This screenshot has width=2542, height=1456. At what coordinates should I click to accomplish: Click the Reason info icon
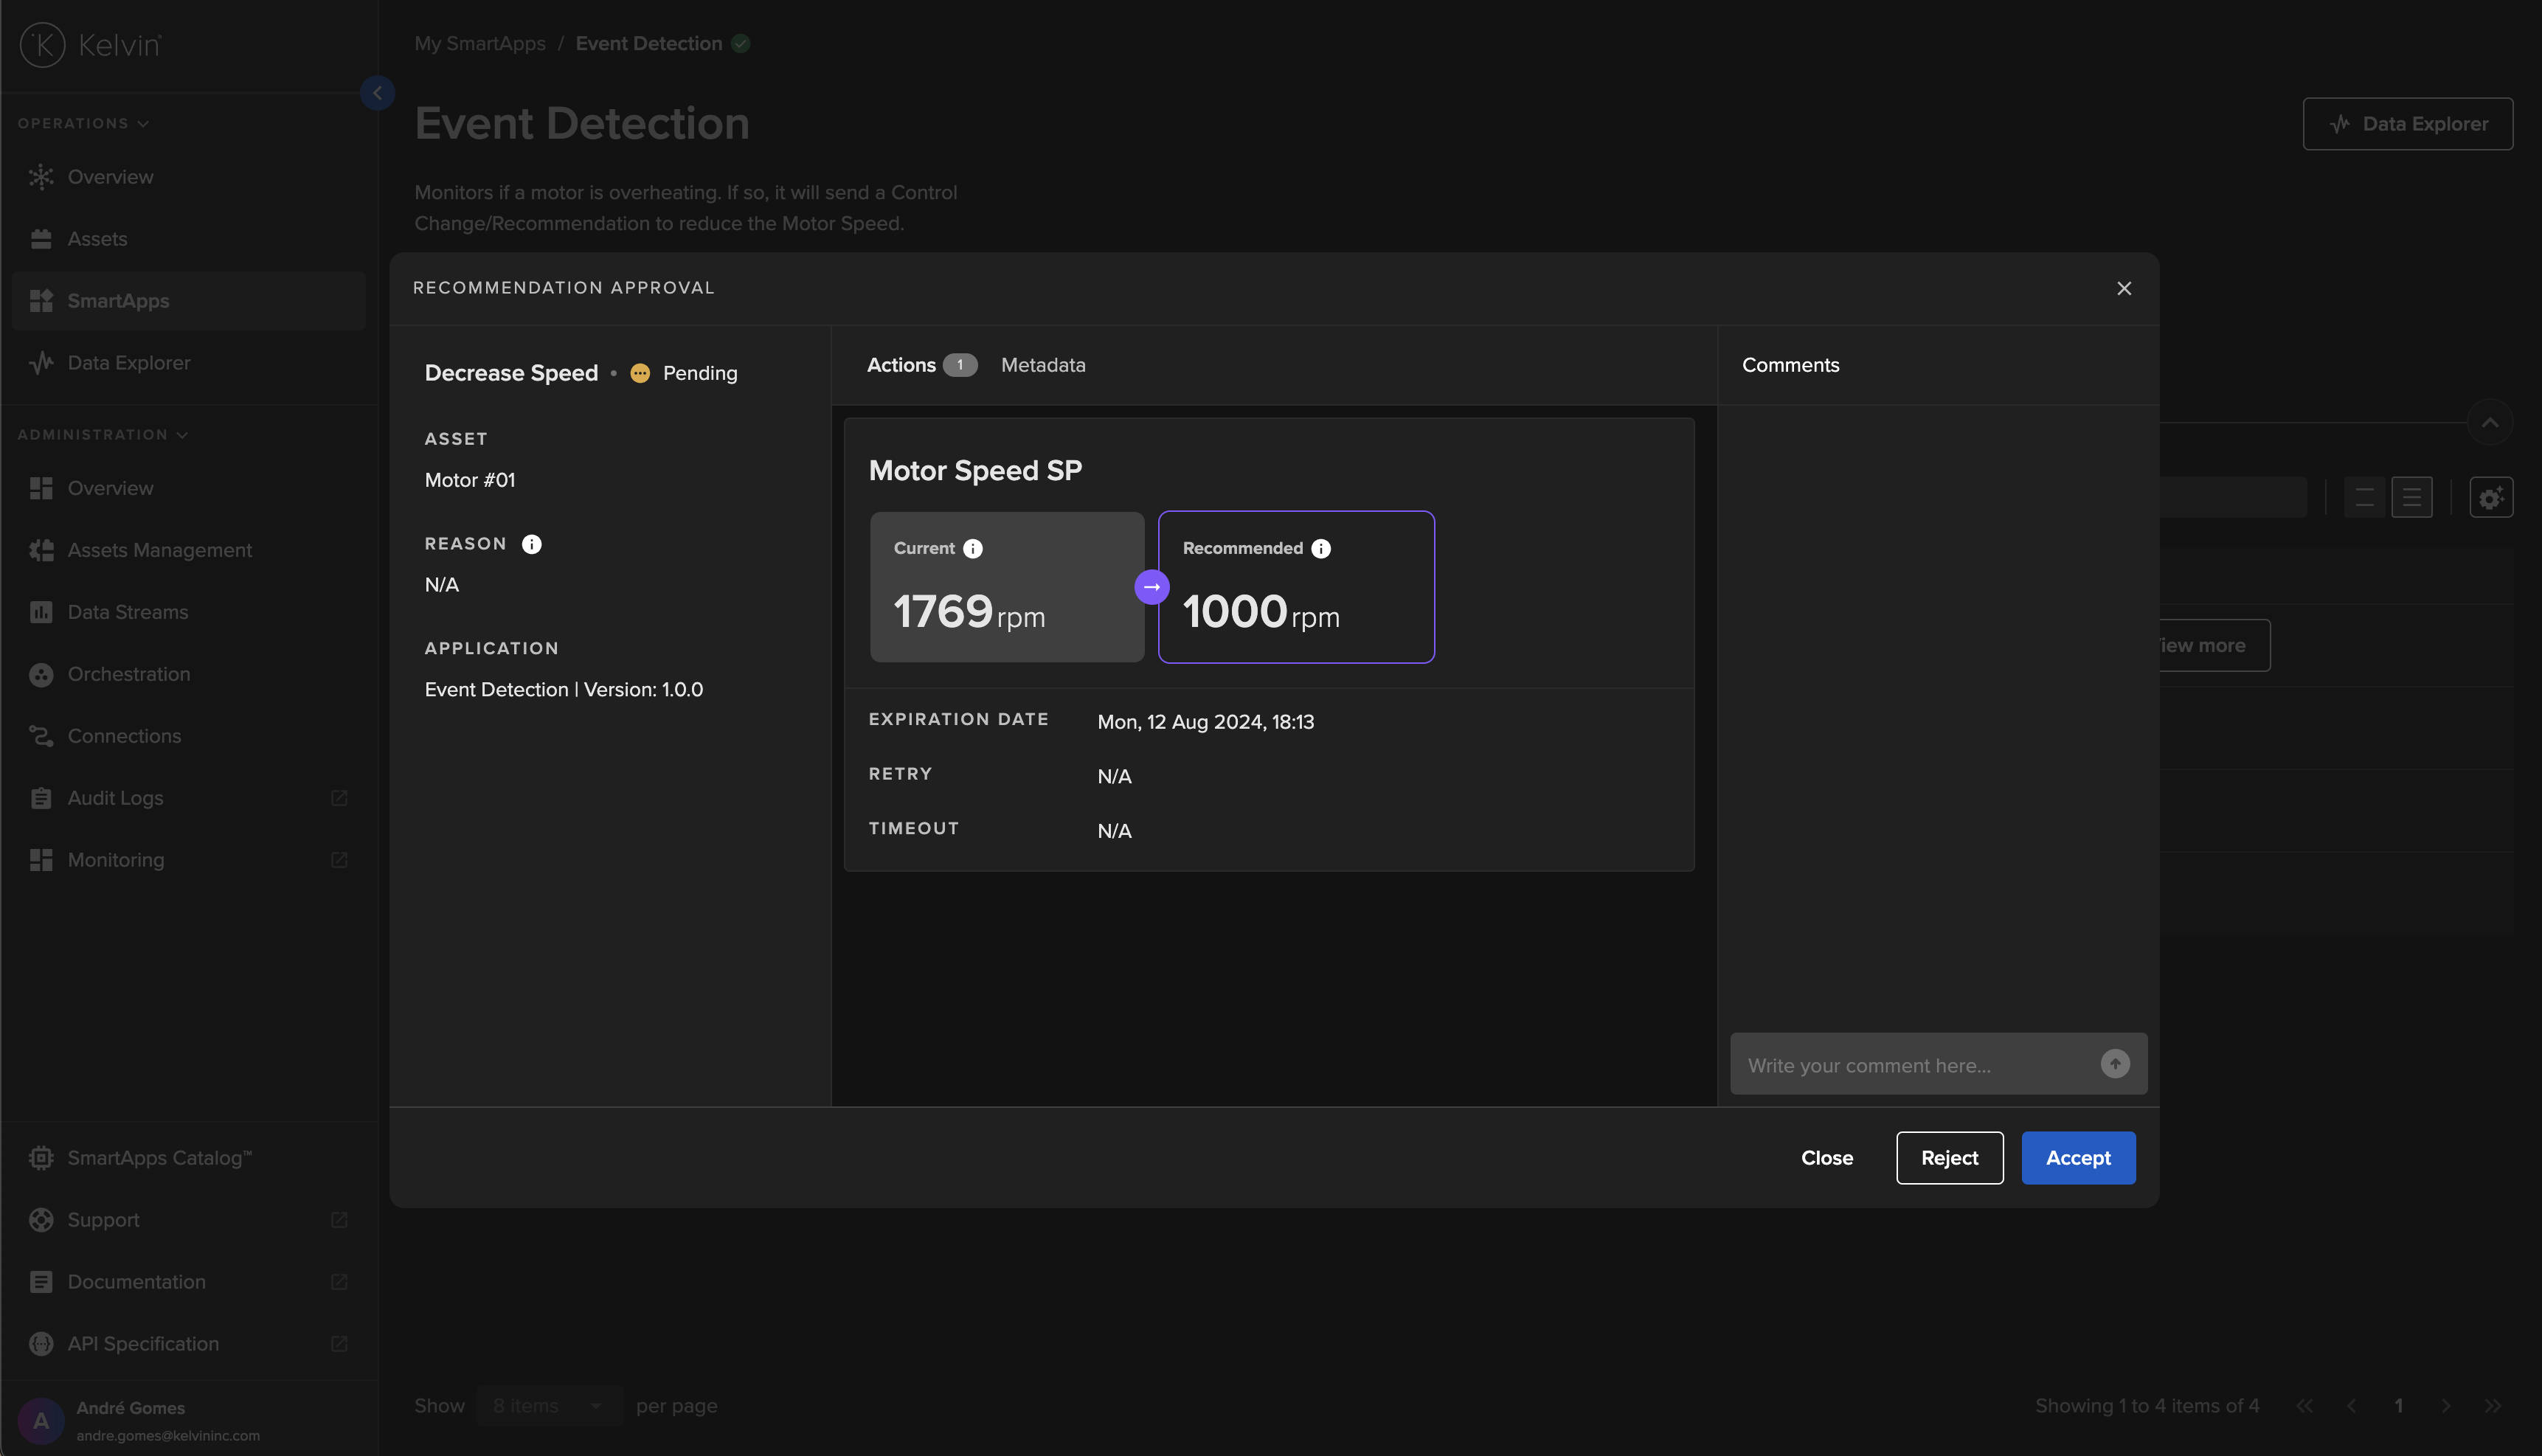pos(532,544)
